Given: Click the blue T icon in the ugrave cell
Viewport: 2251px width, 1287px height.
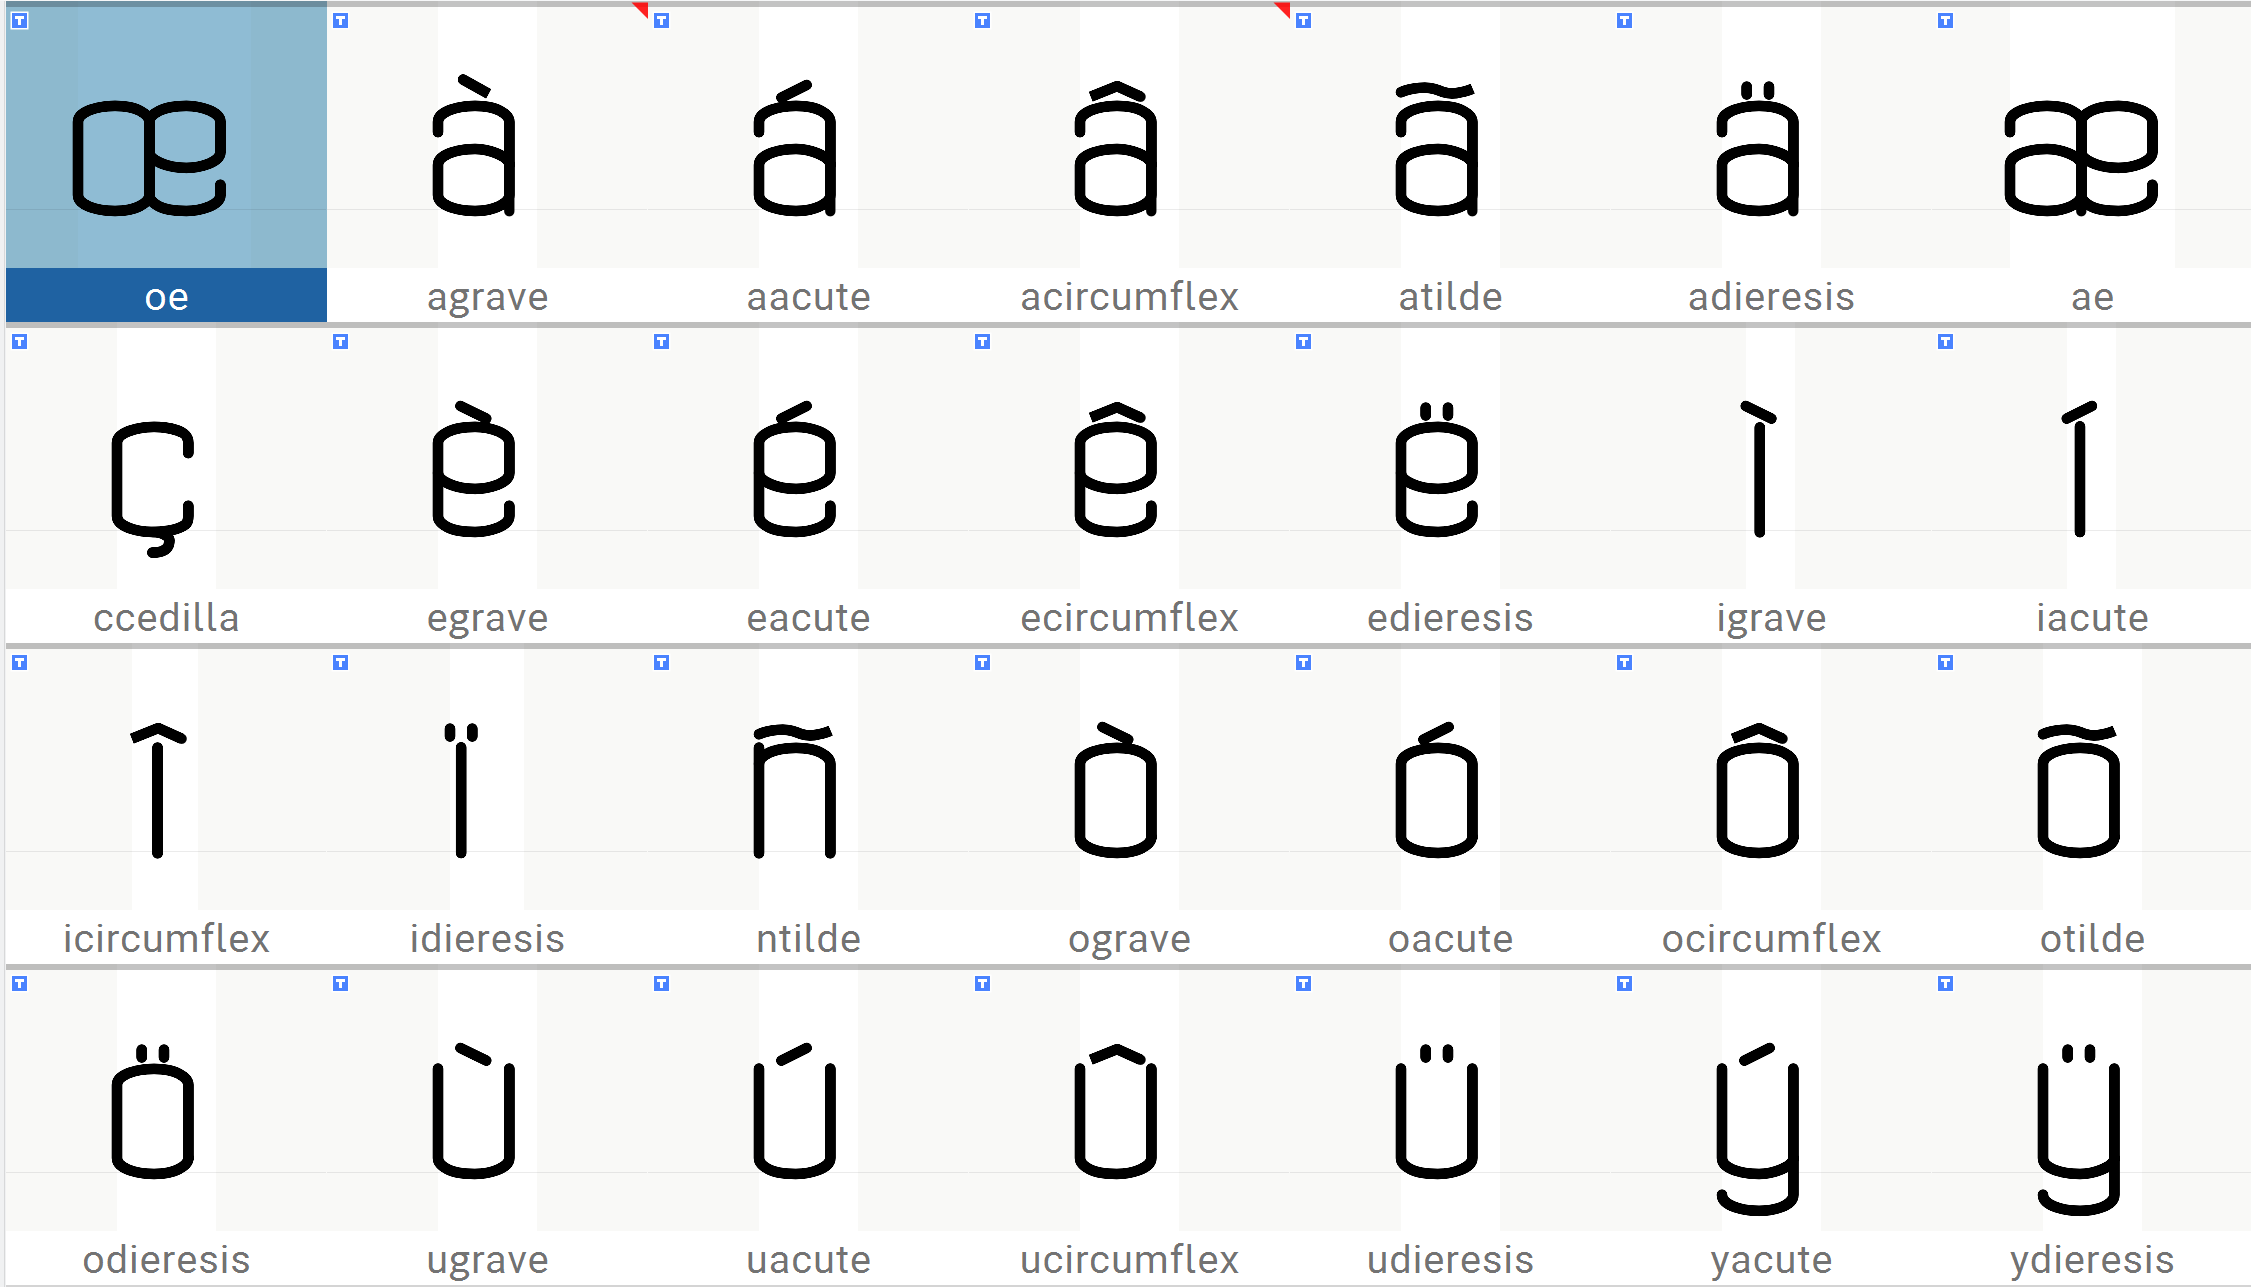Looking at the screenshot, I should click(341, 984).
